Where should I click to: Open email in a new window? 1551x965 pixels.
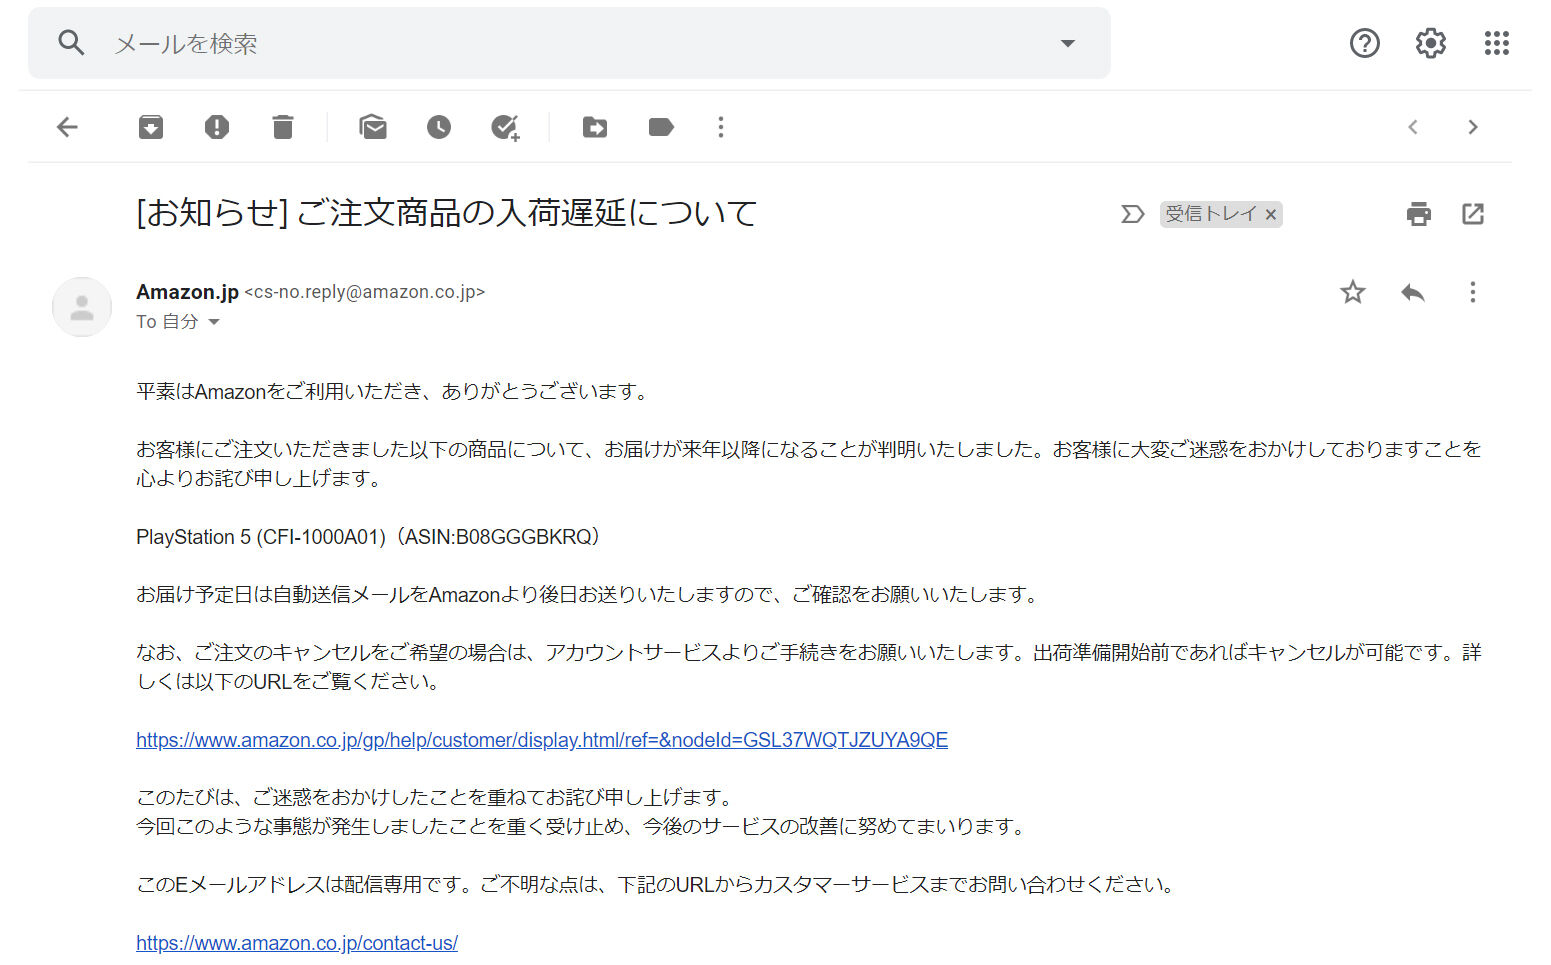tap(1473, 214)
